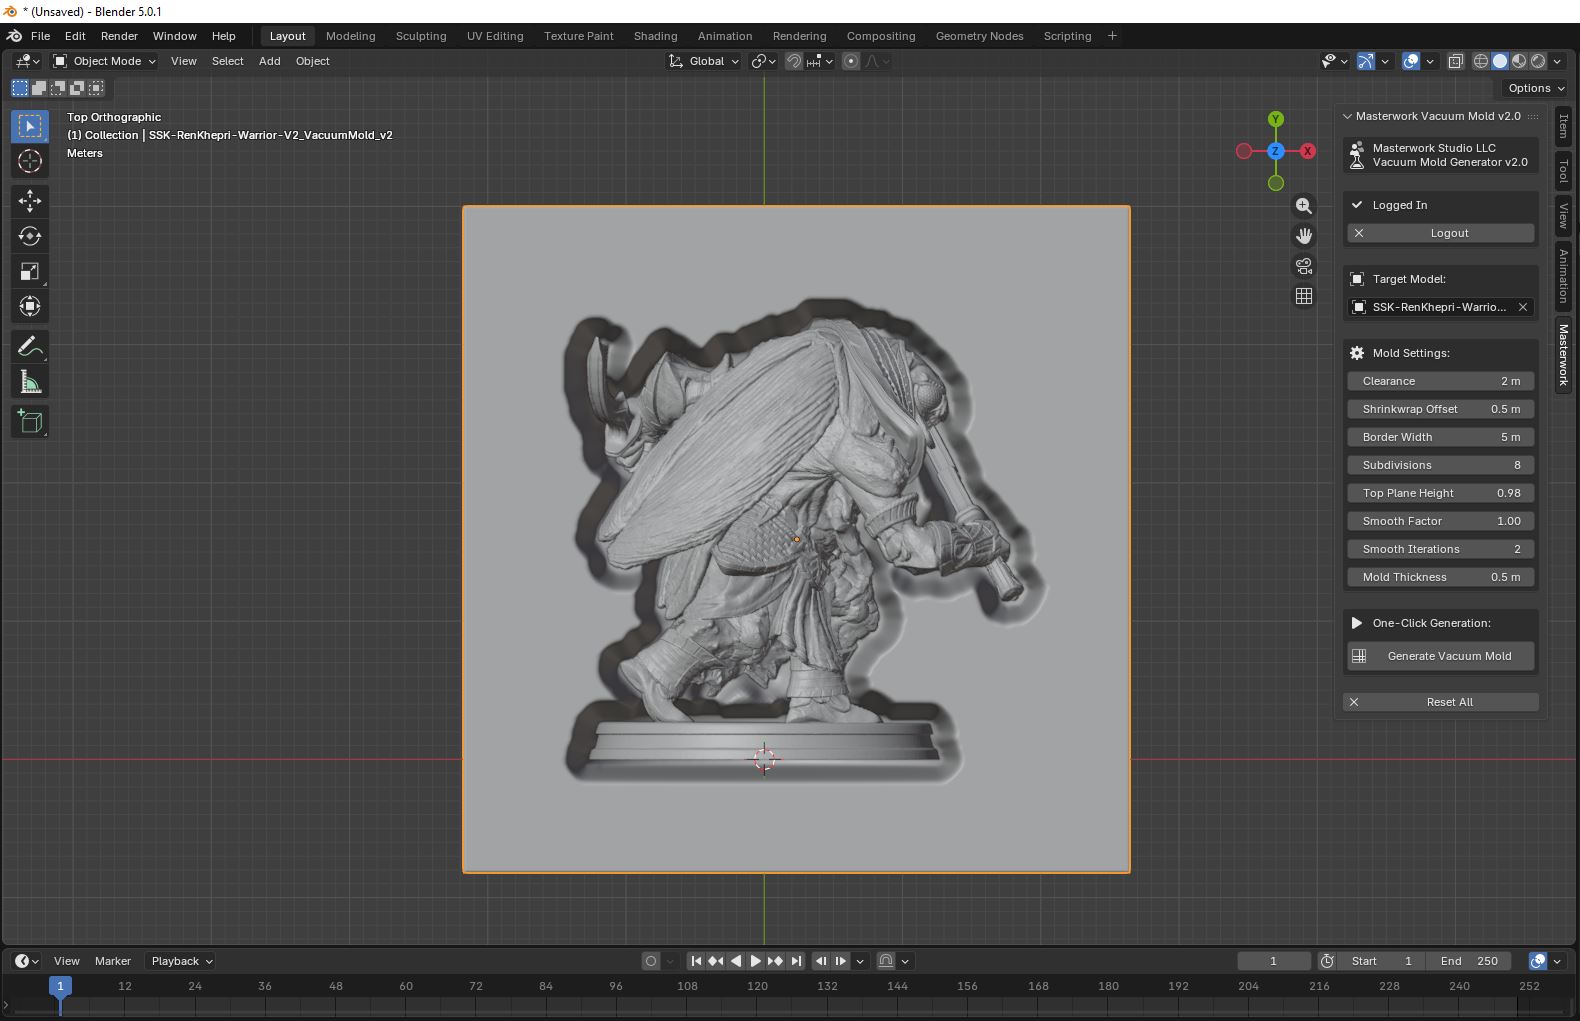Screen dimensions: 1580x1021
Task: Switch to the Sculpting workspace tab
Action: (421, 36)
